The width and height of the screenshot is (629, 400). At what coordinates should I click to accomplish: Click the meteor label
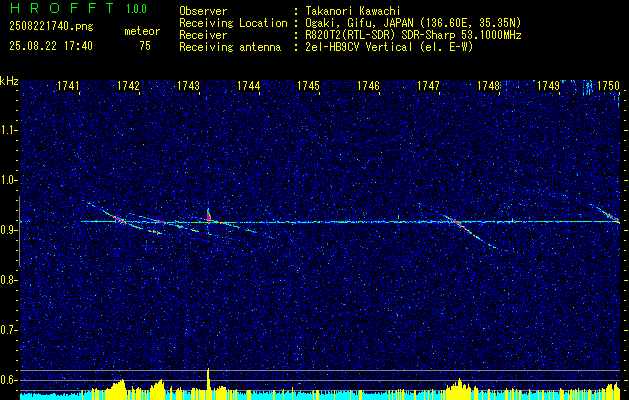[x=142, y=31]
